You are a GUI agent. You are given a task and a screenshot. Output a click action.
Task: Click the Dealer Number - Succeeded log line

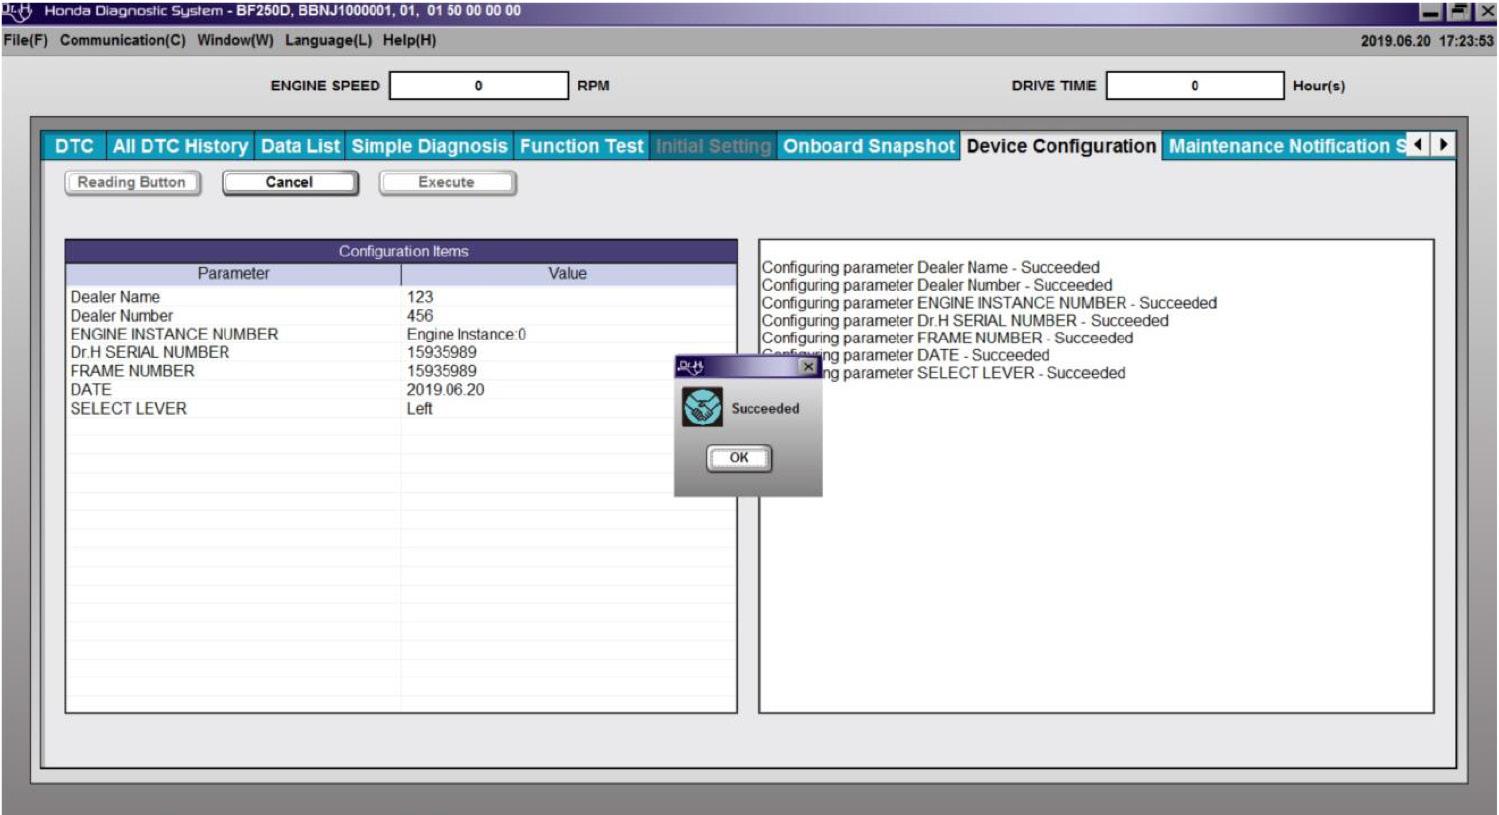[937, 285]
